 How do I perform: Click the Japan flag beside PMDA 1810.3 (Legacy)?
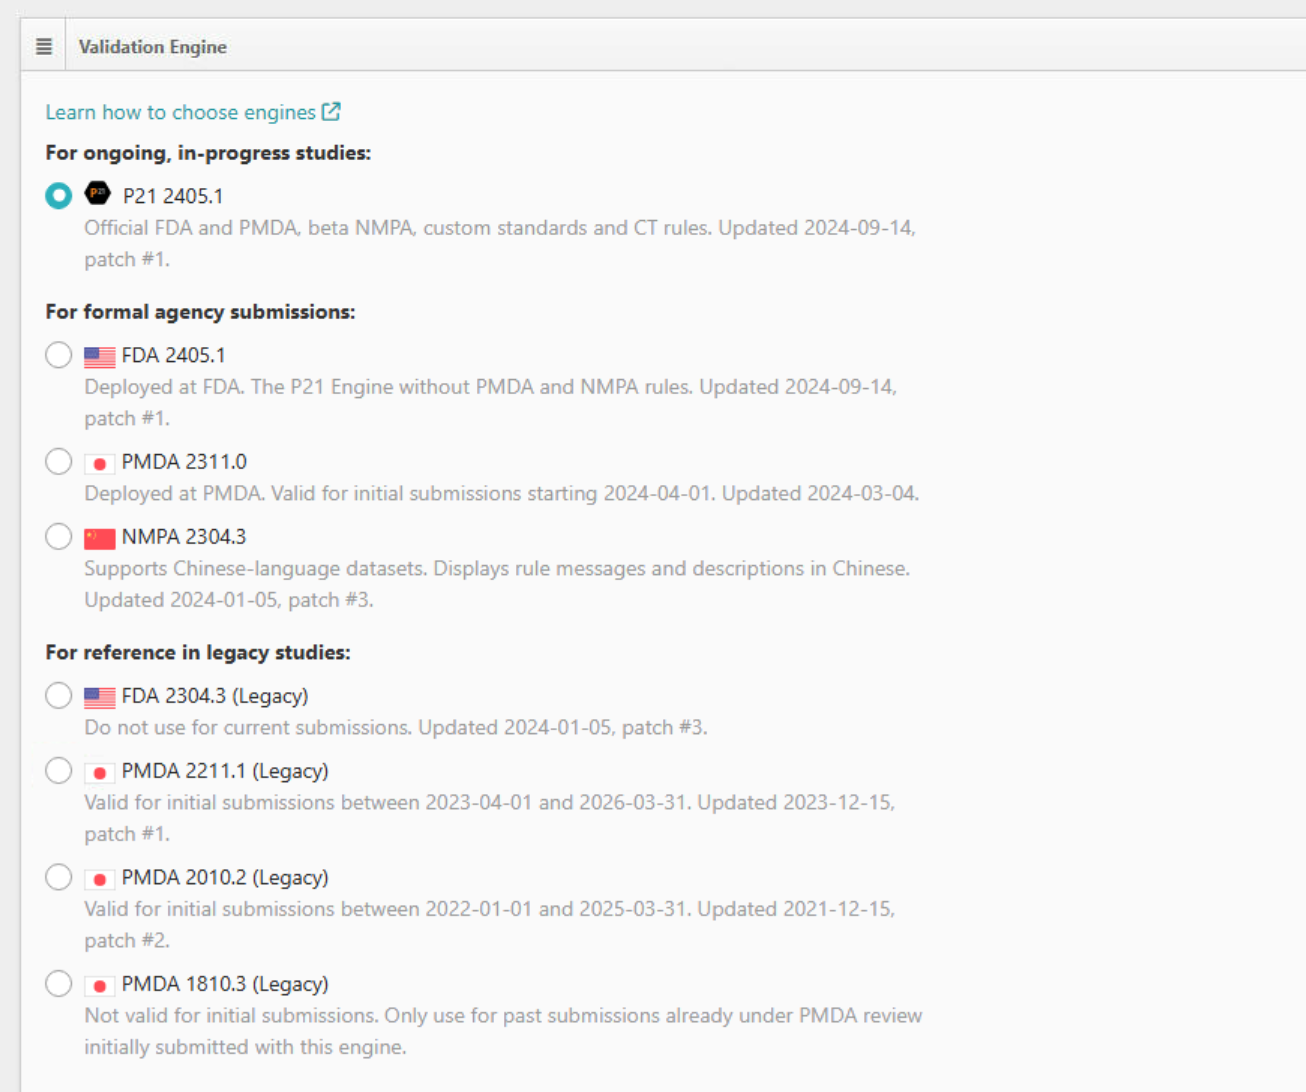100,985
